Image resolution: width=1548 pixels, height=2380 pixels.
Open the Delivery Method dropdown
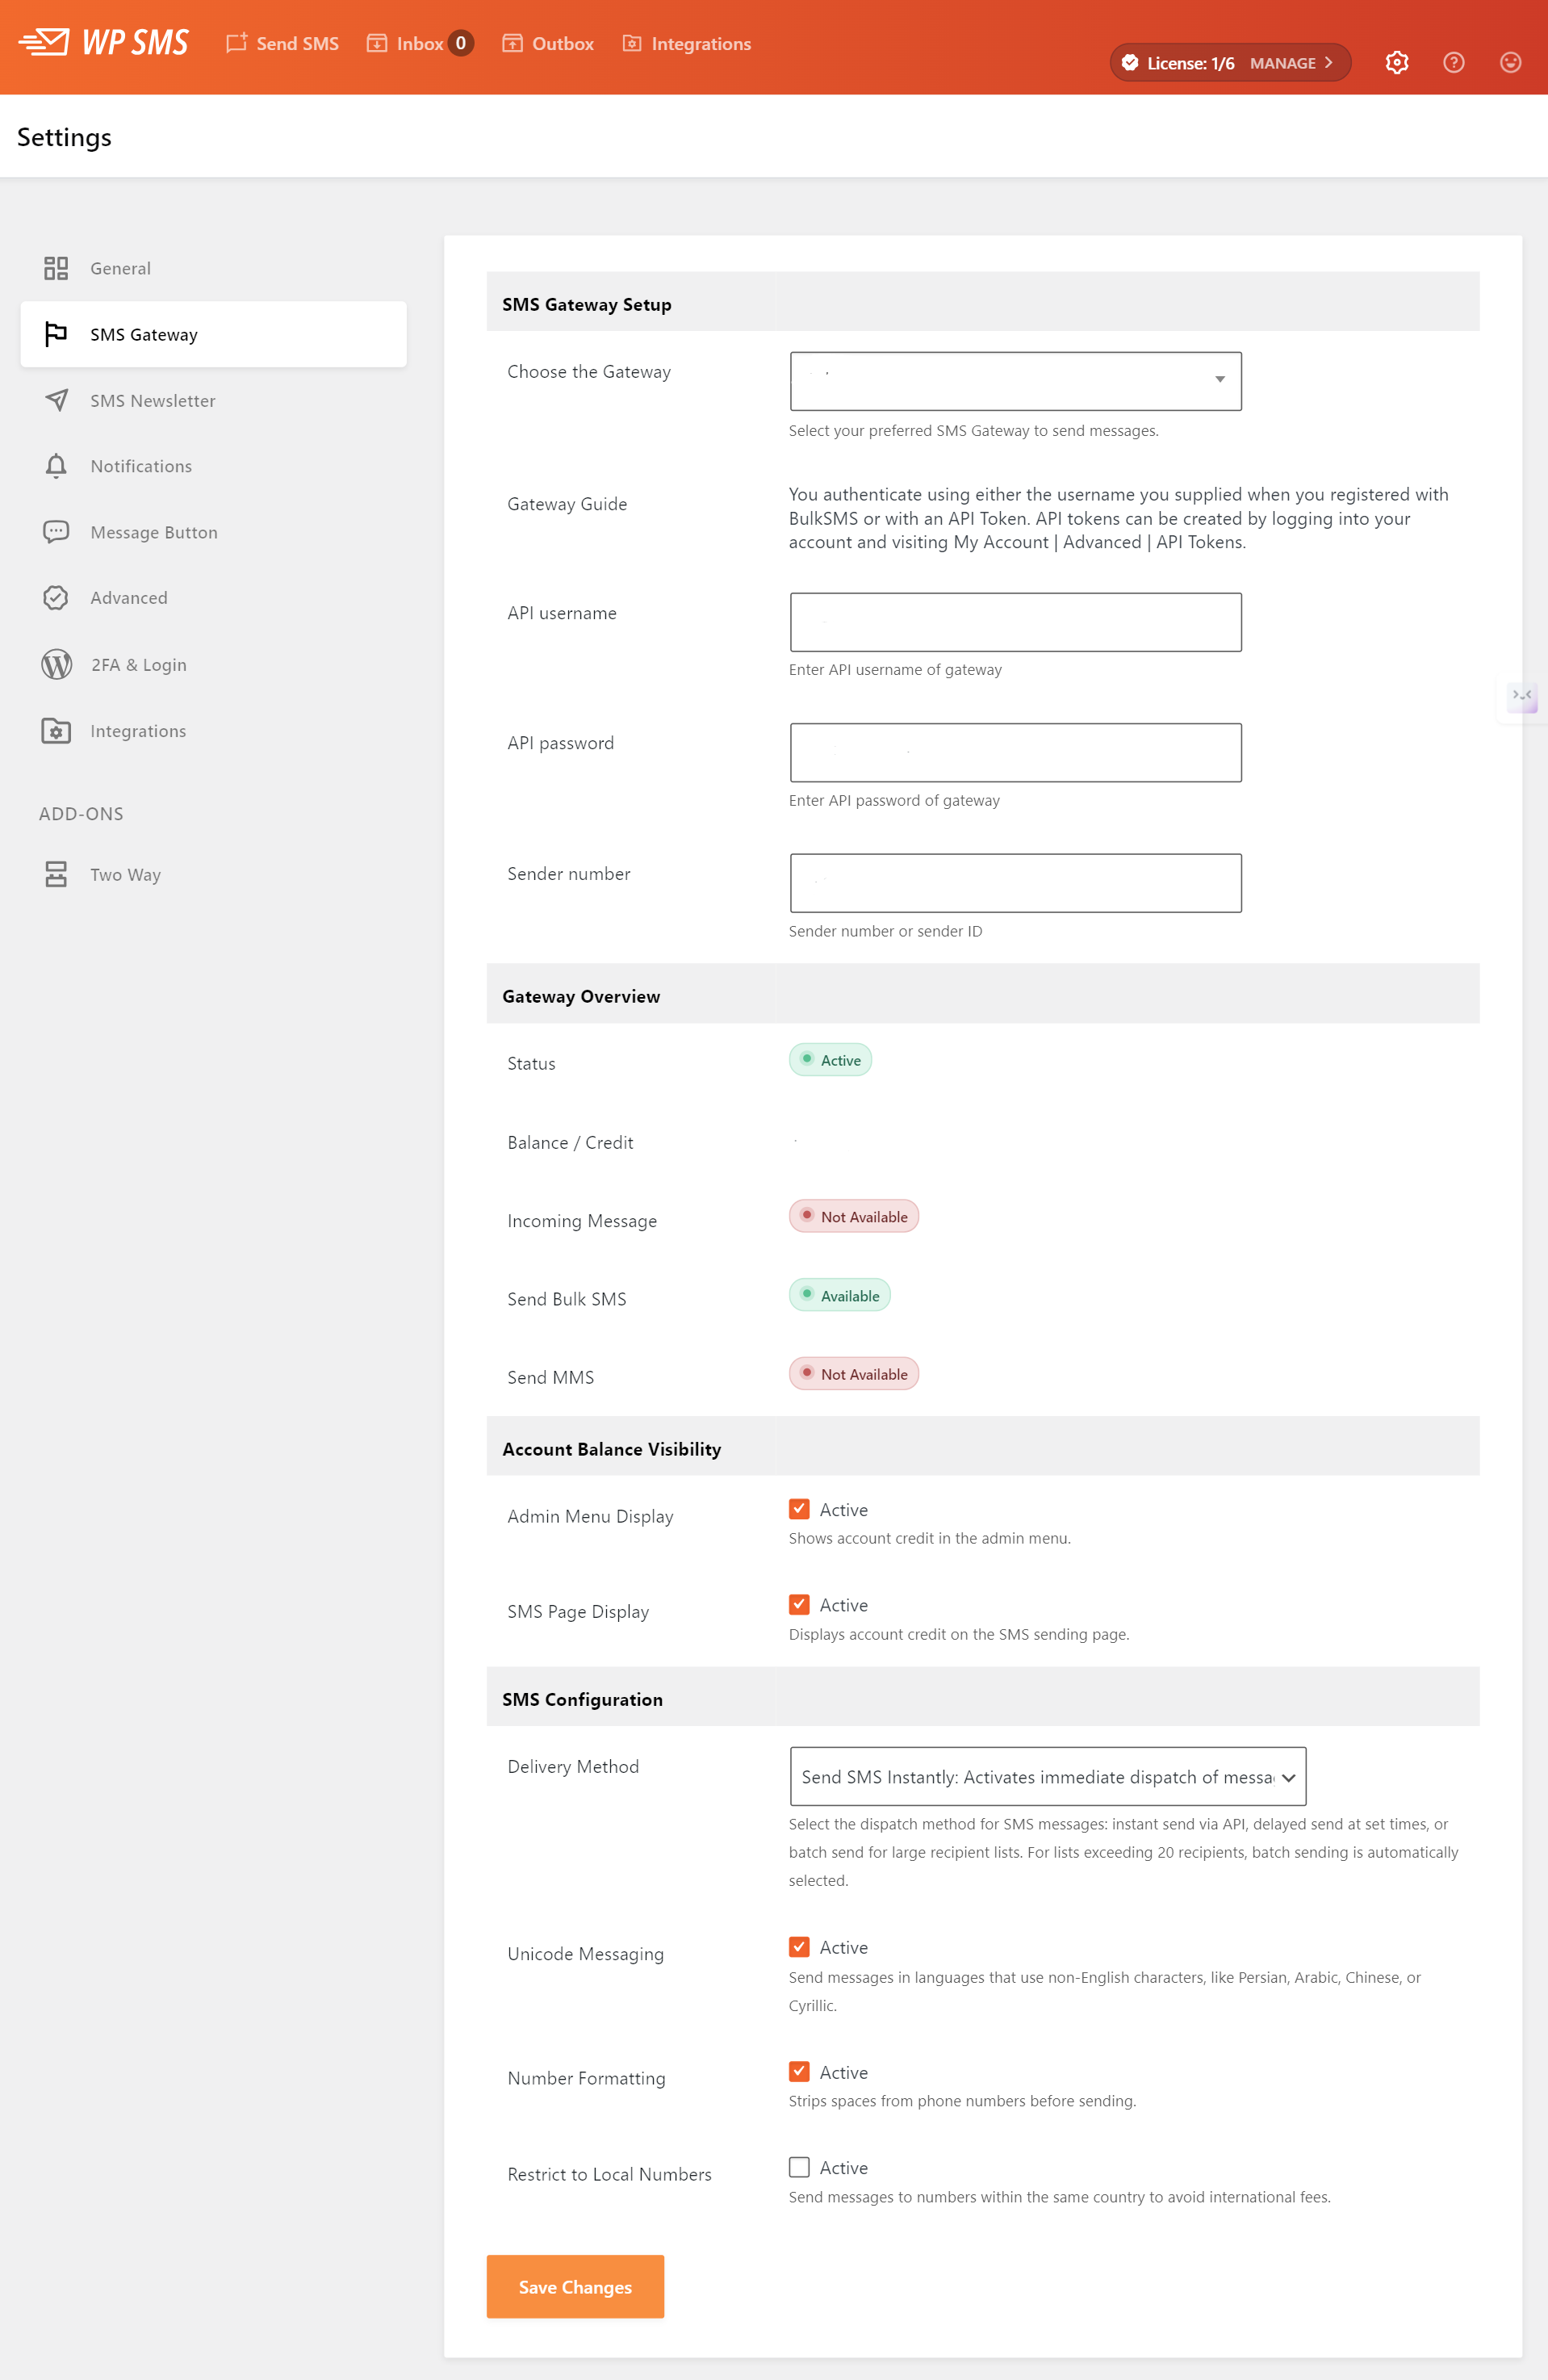(x=1048, y=1776)
